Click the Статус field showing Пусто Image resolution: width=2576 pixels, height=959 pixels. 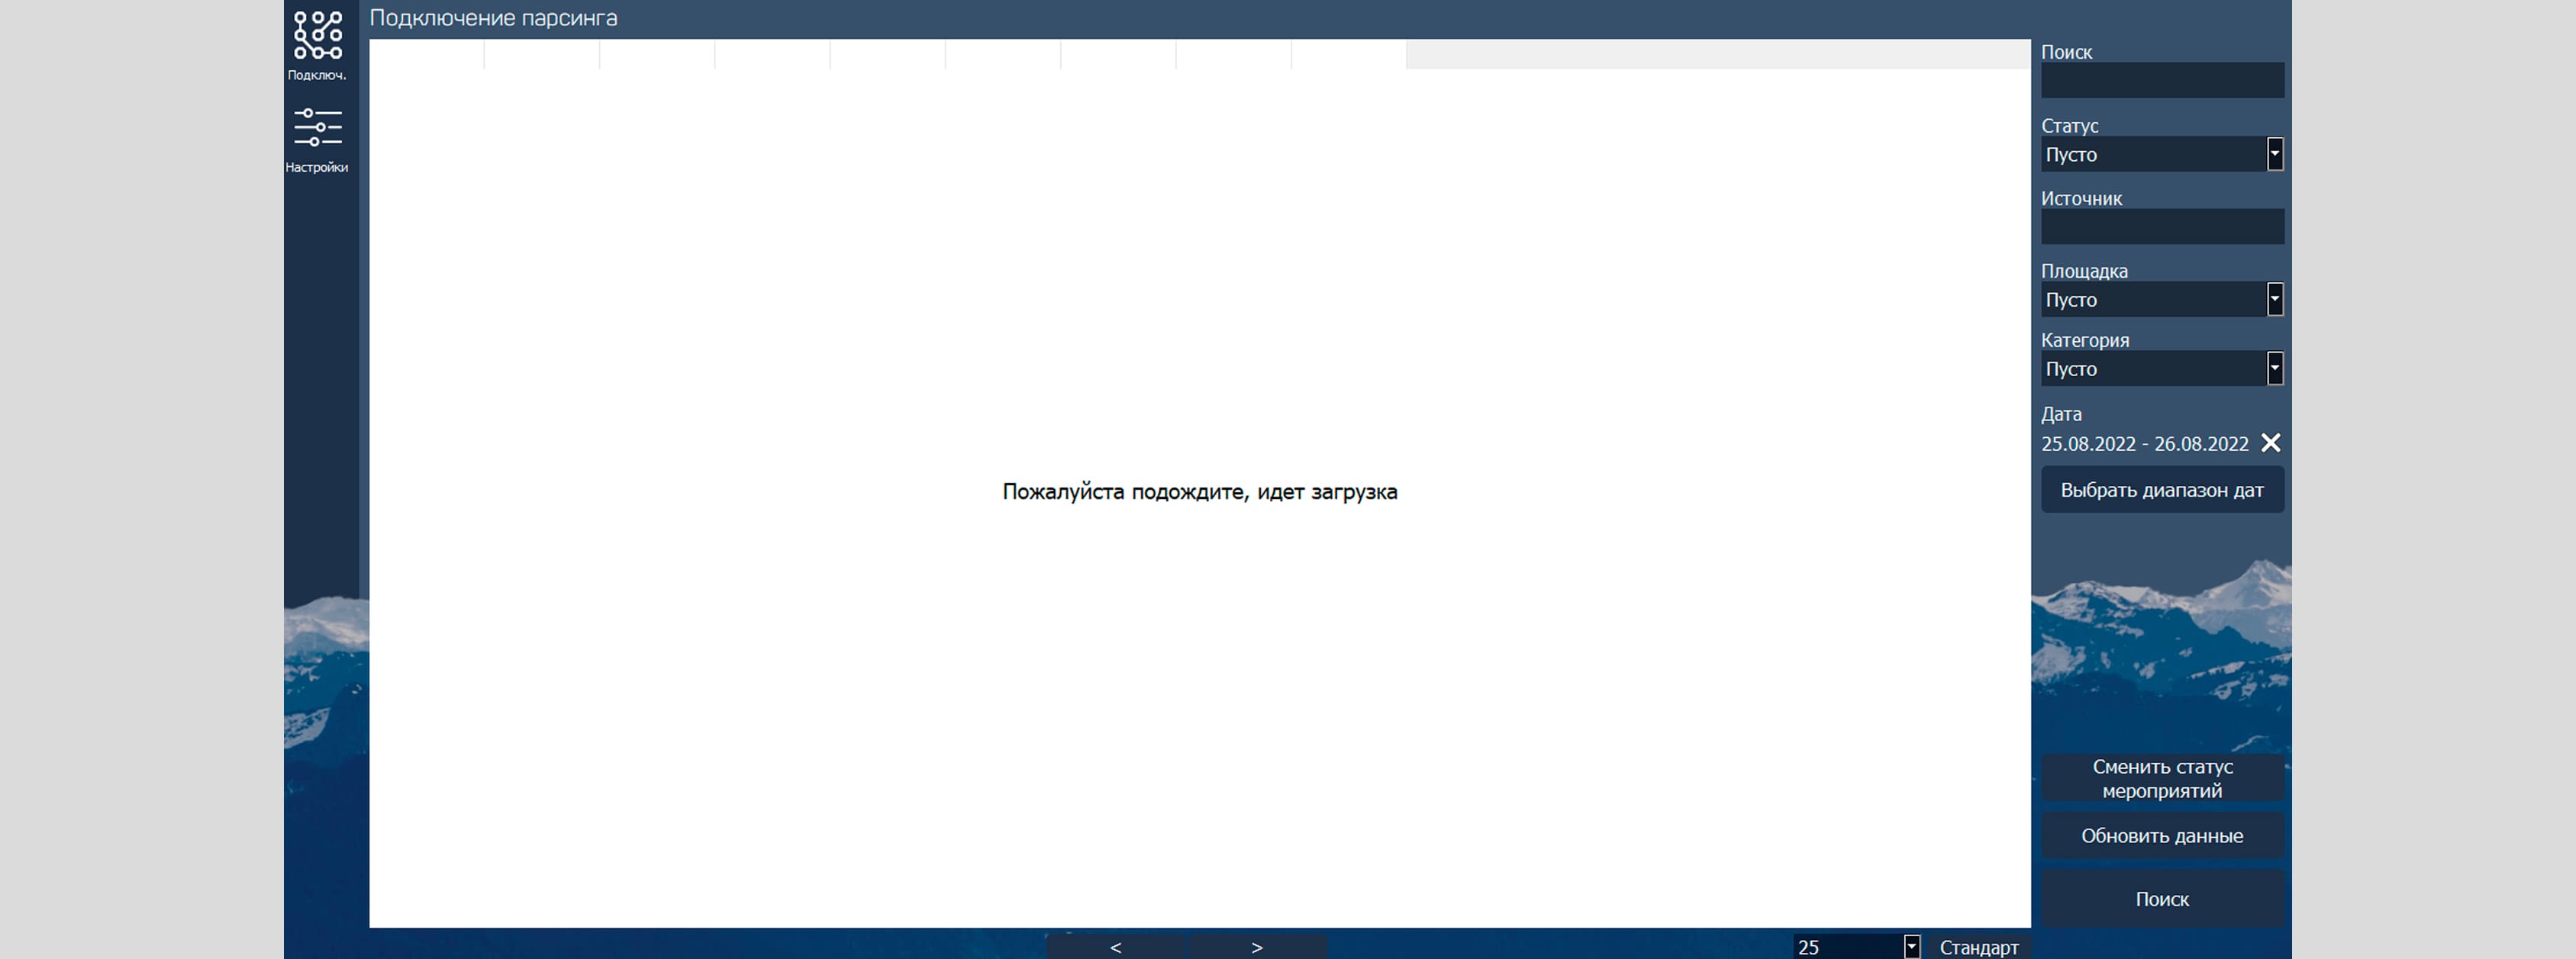[x=2153, y=154]
